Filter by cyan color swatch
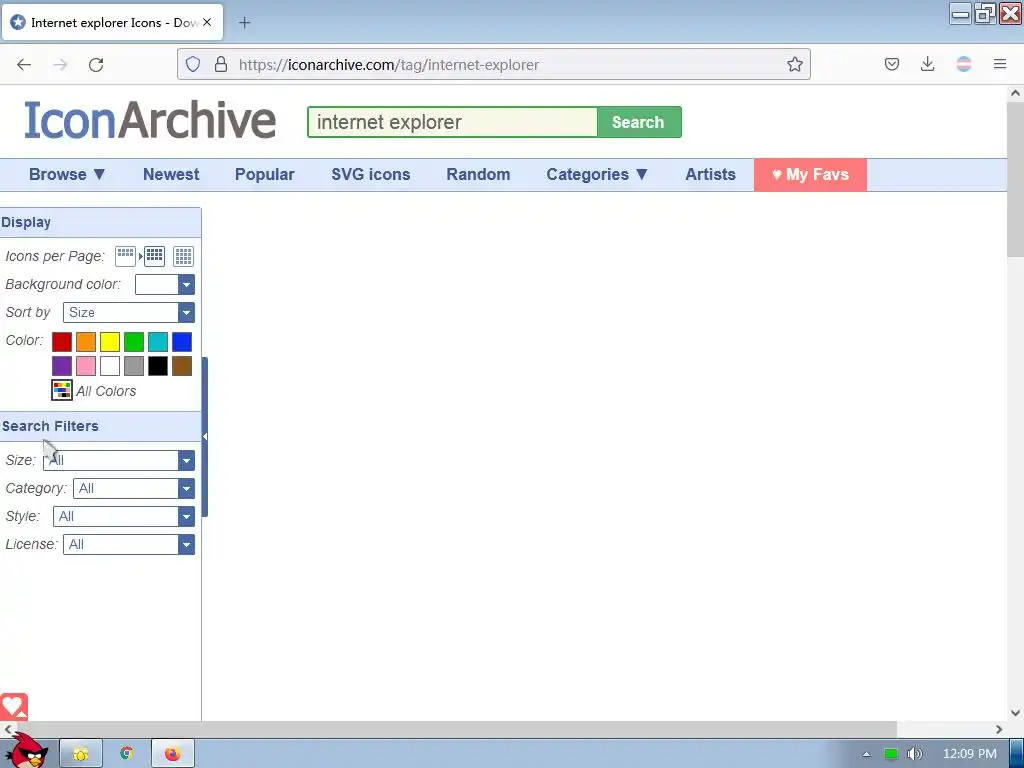The height and width of the screenshot is (768, 1024). (158, 342)
